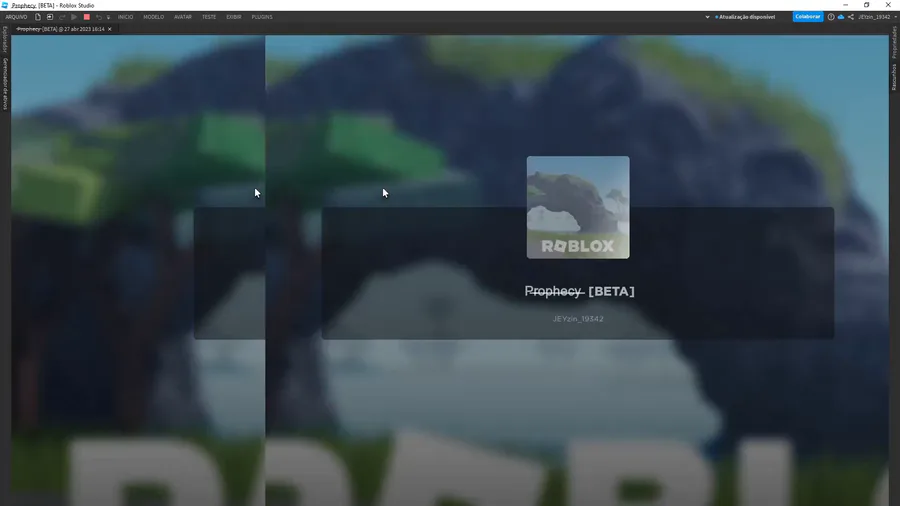Image resolution: width=900 pixels, height=506 pixels.
Task: Click the Roblox Studio app icon in title bar
Action: click(x=5, y=5)
